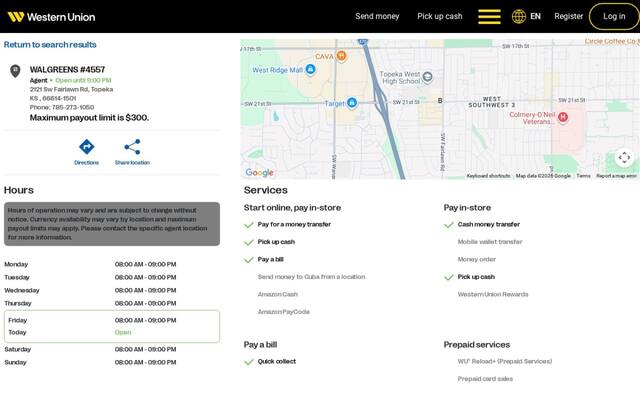Image resolution: width=640 pixels, height=400 pixels.
Task: Click the gray hours of operation notice
Action: 112,224
